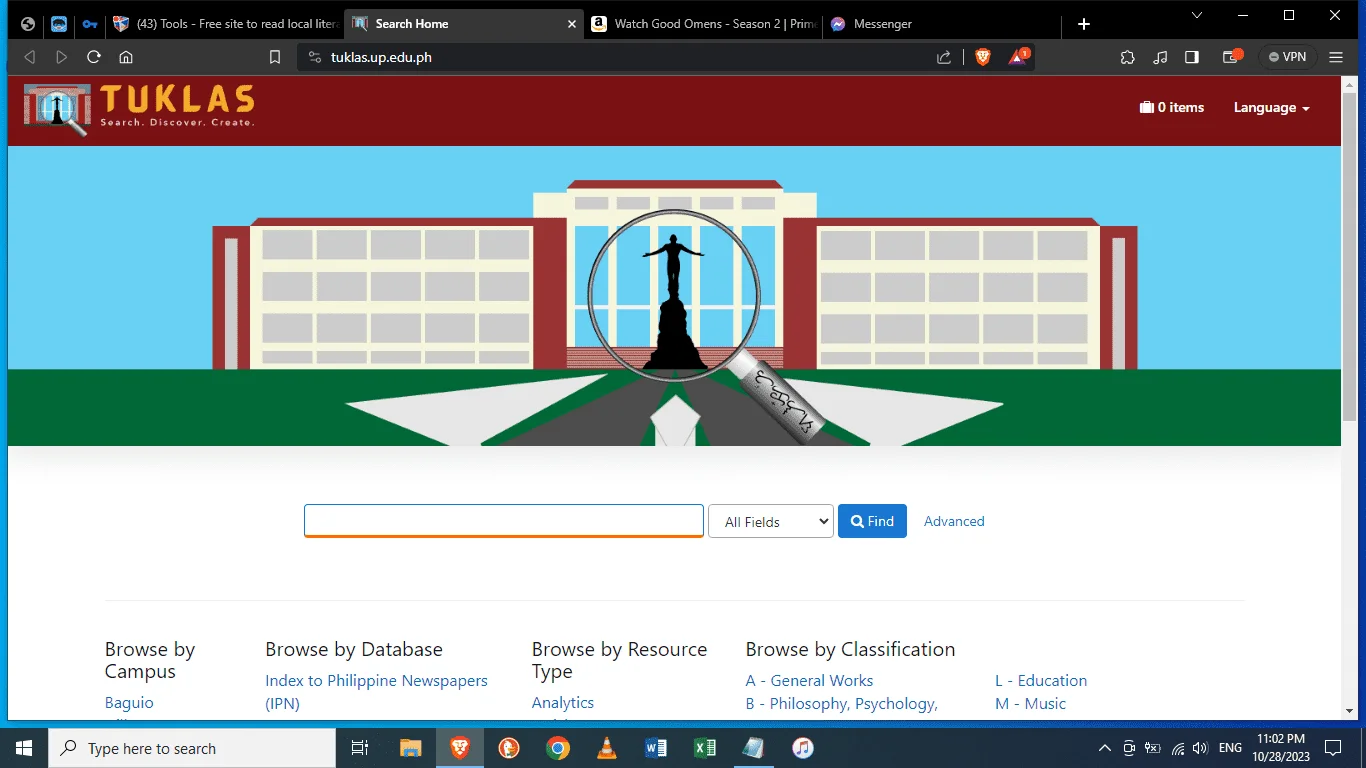Show hidden system tray icons chevron
The width and height of the screenshot is (1366, 768).
click(1105, 748)
